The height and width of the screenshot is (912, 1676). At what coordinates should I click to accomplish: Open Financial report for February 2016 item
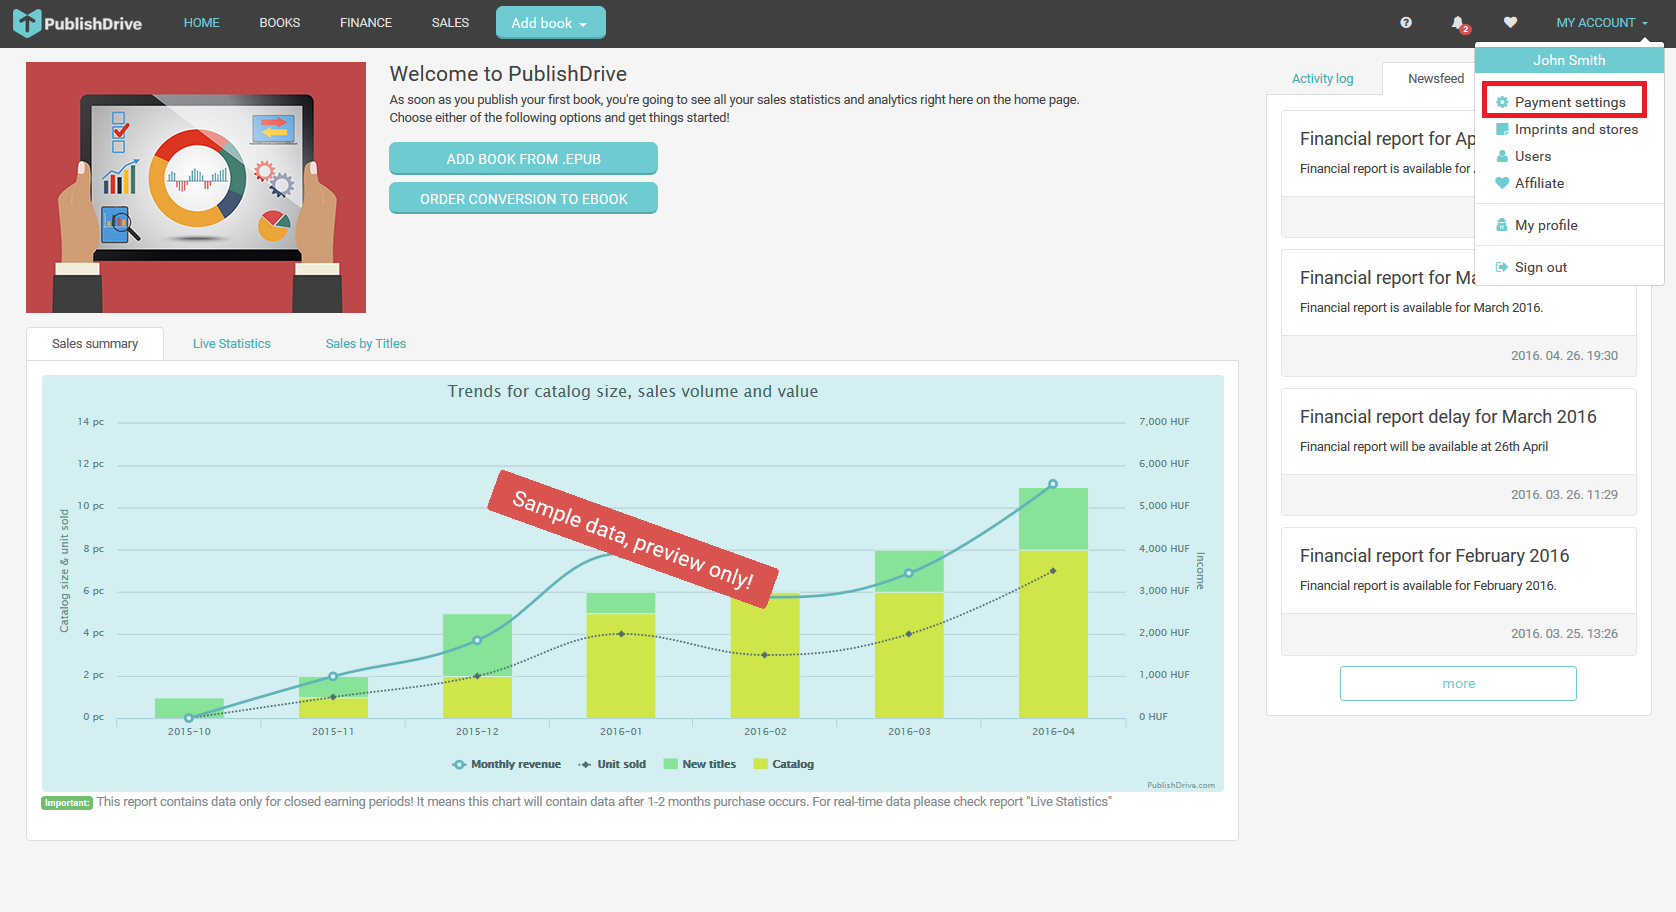(x=1434, y=555)
